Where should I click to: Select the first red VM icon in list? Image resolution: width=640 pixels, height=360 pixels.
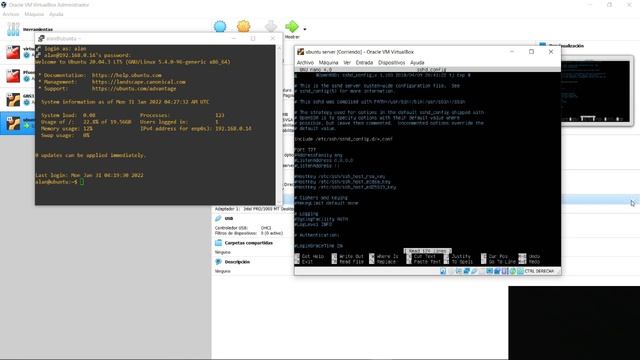(x=13, y=52)
